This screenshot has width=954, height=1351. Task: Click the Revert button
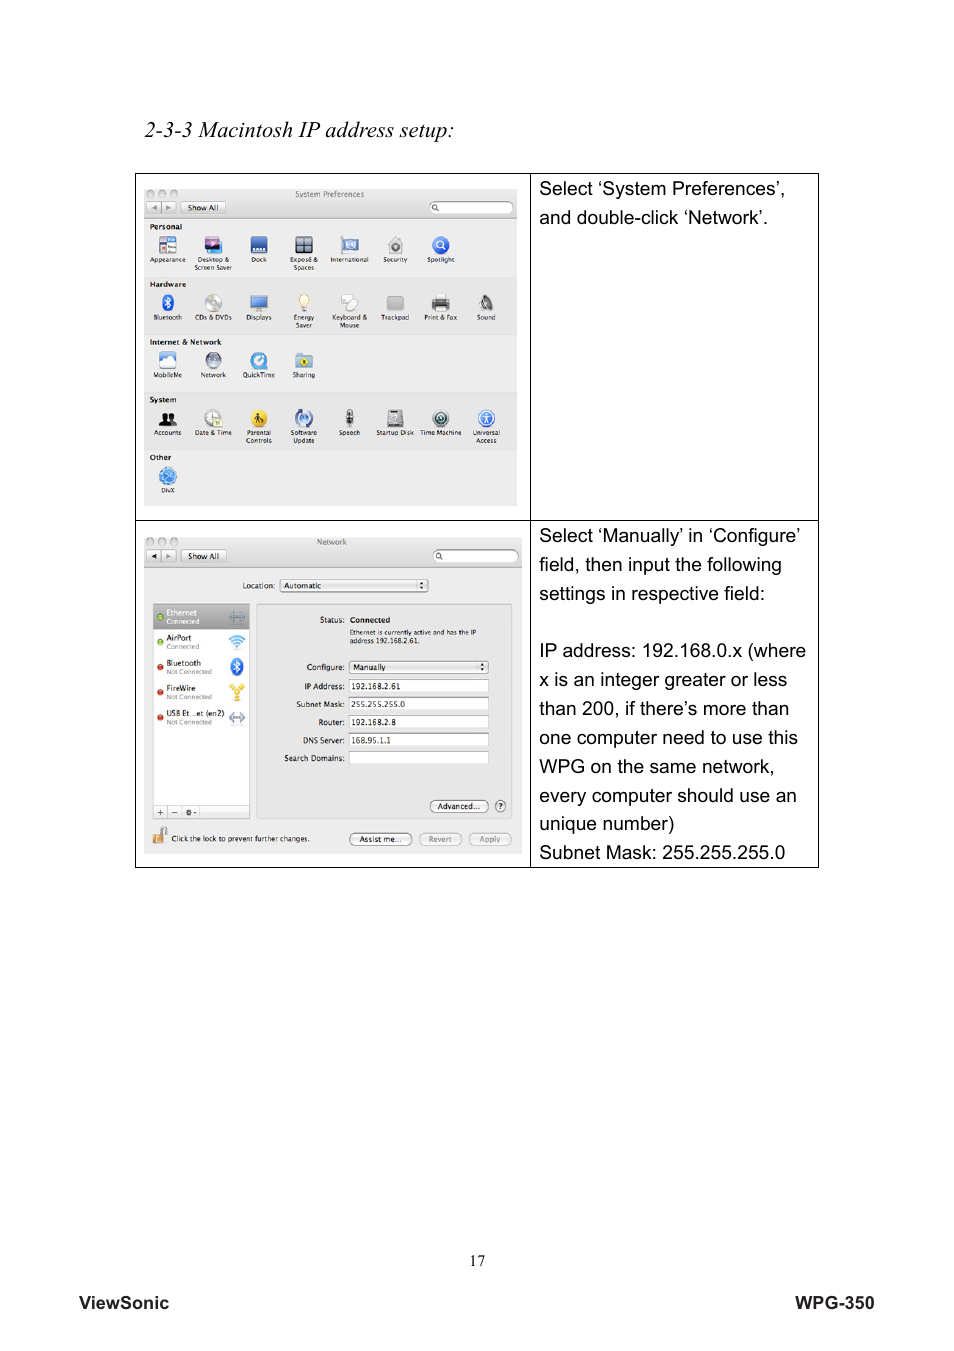click(x=440, y=839)
